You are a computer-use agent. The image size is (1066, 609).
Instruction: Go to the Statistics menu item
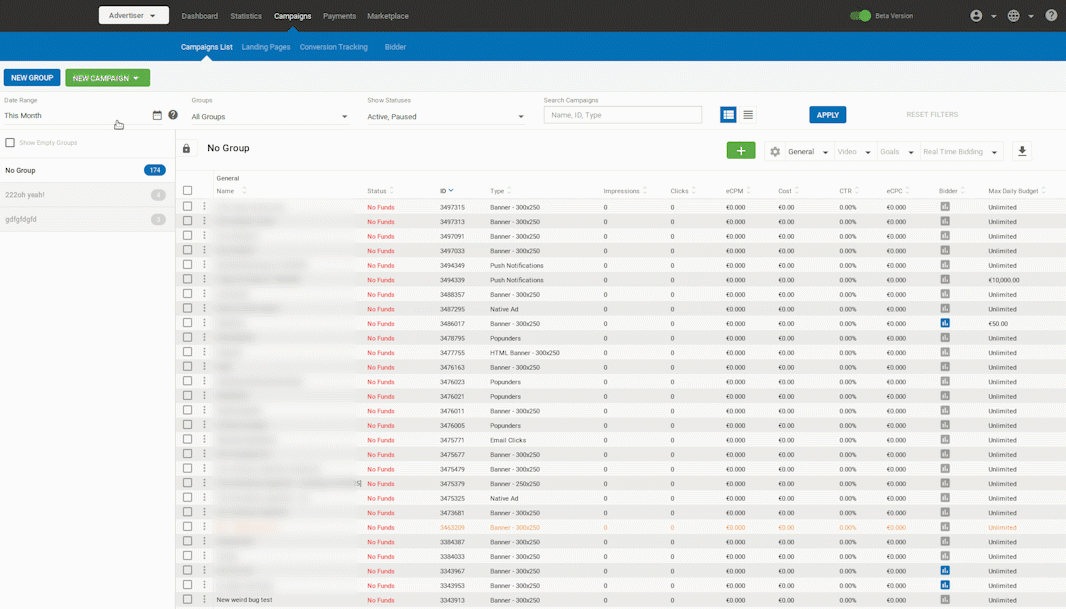(x=246, y=16)
